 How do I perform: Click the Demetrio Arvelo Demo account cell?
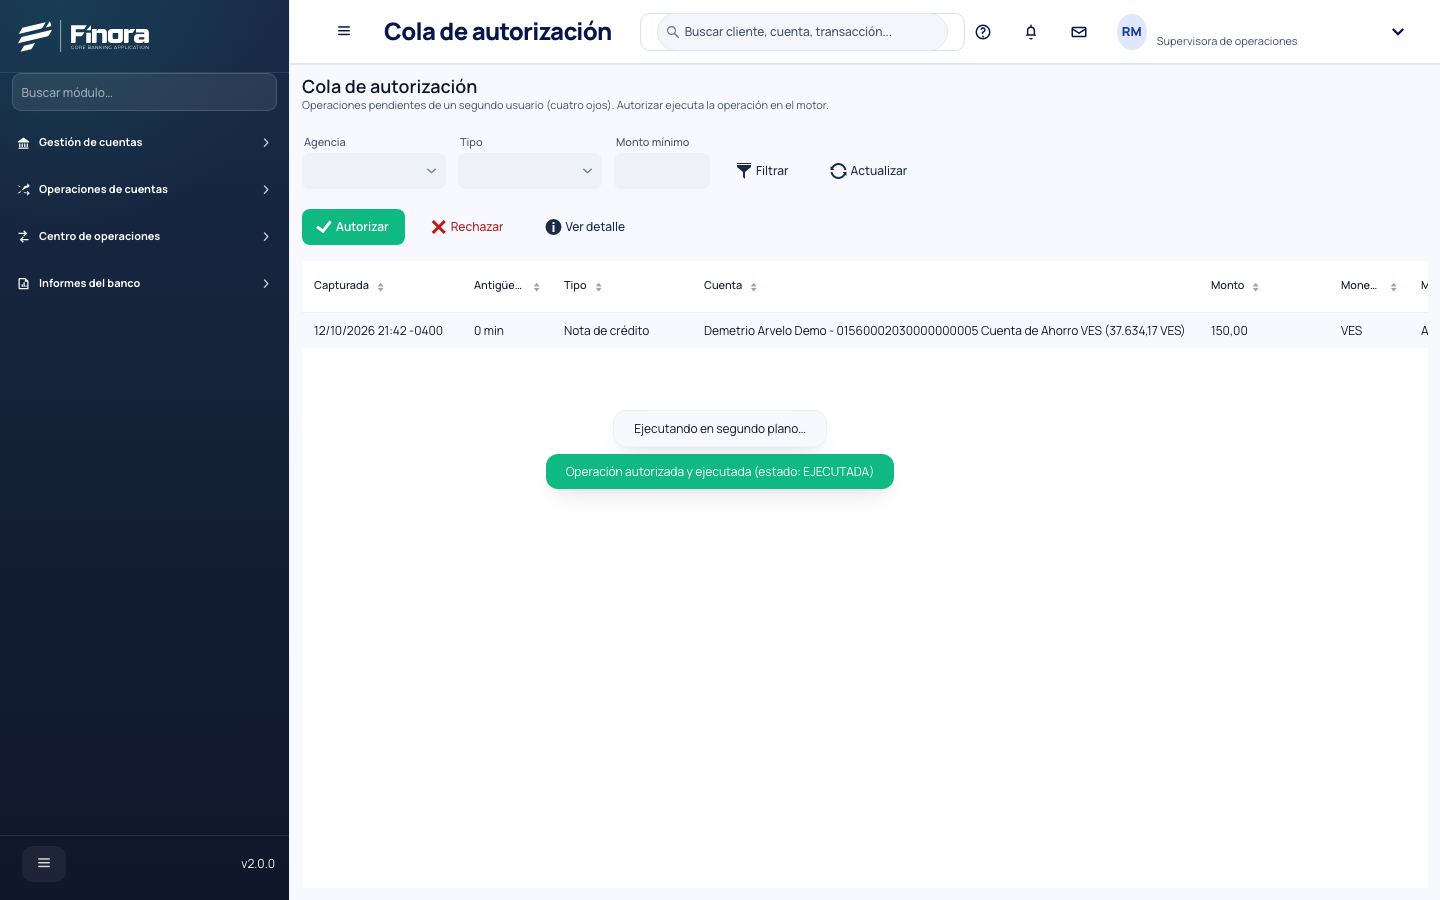click(944, 331)
